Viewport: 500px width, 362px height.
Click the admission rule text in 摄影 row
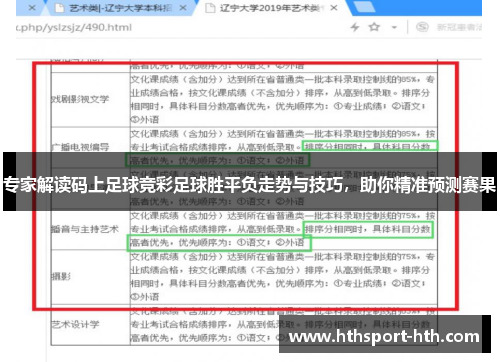click(x=283, y=277)
